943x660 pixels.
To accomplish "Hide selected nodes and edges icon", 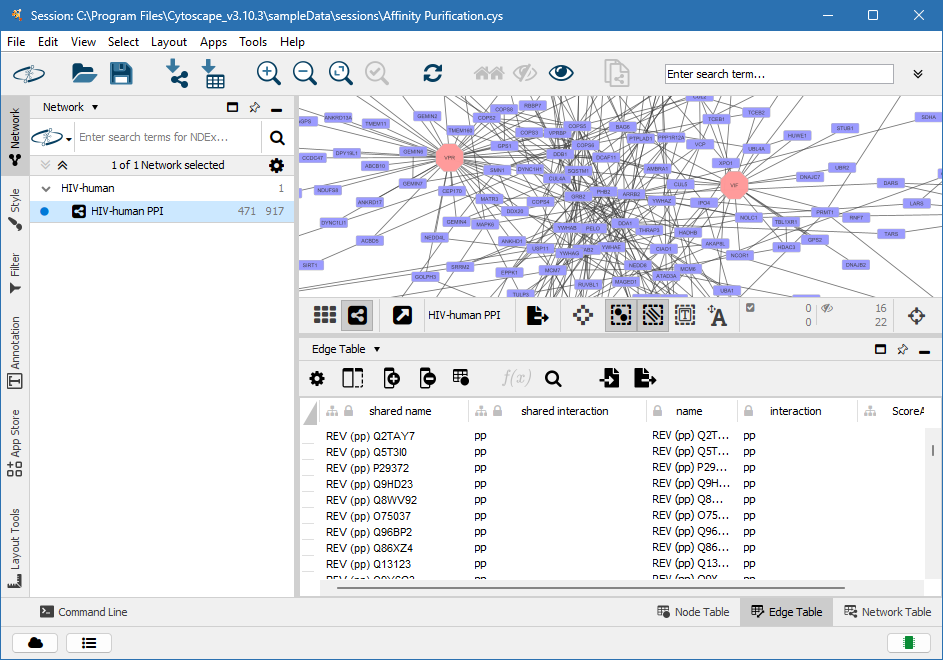I will [x=524, y=73].
